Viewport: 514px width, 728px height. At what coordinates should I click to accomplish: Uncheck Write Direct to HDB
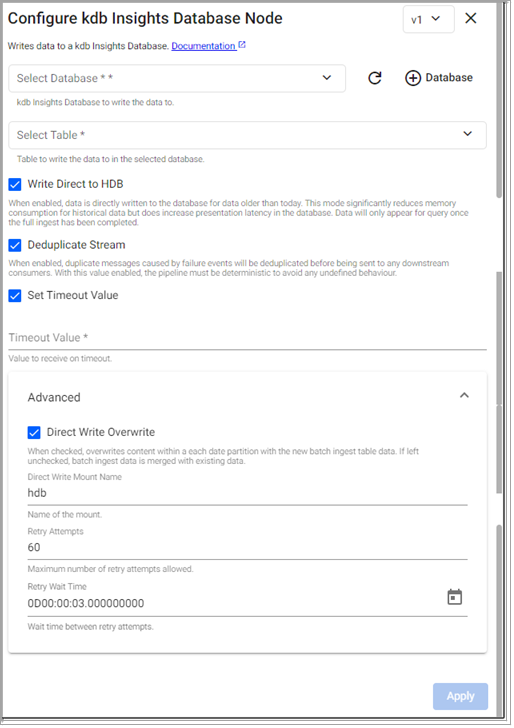coord(15,184)
